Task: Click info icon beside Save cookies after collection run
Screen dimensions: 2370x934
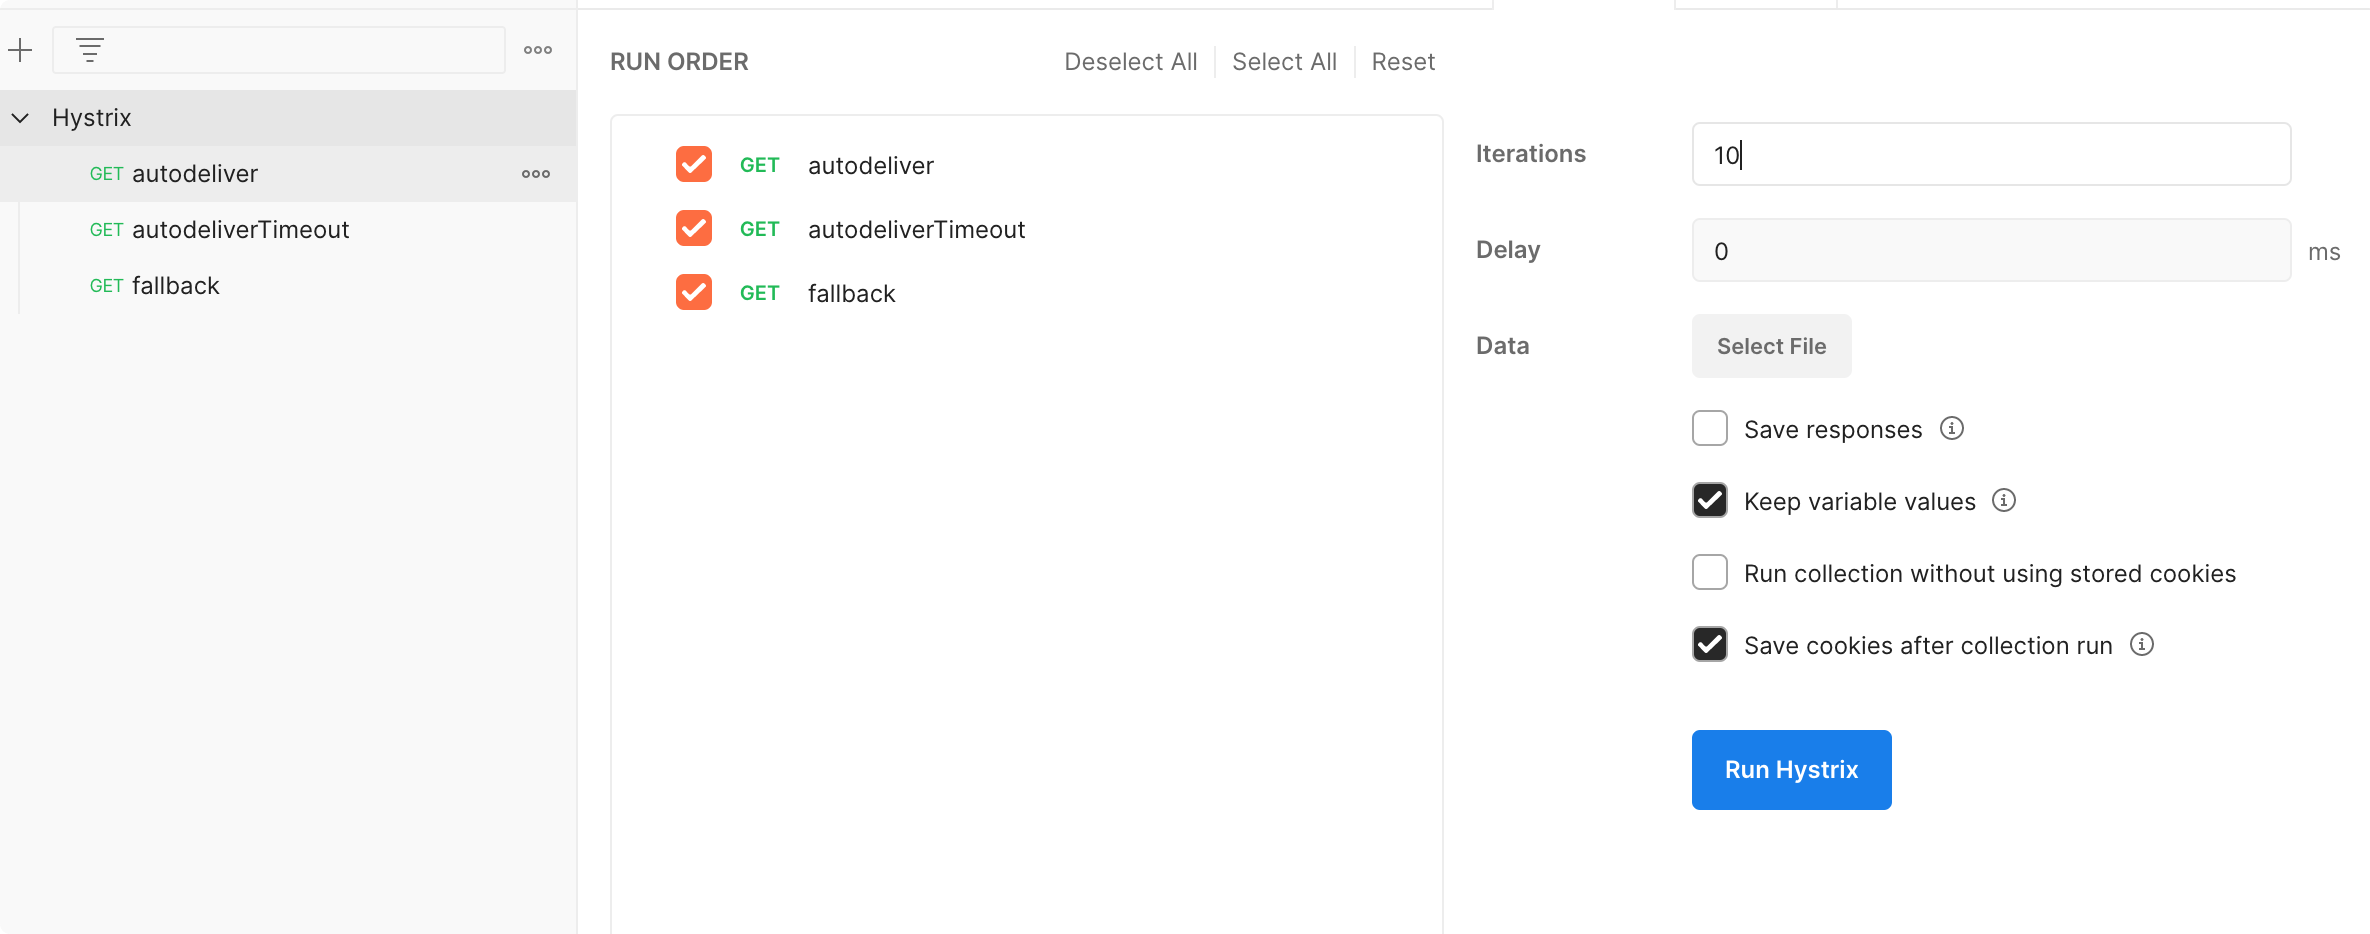Action: 2142,644
